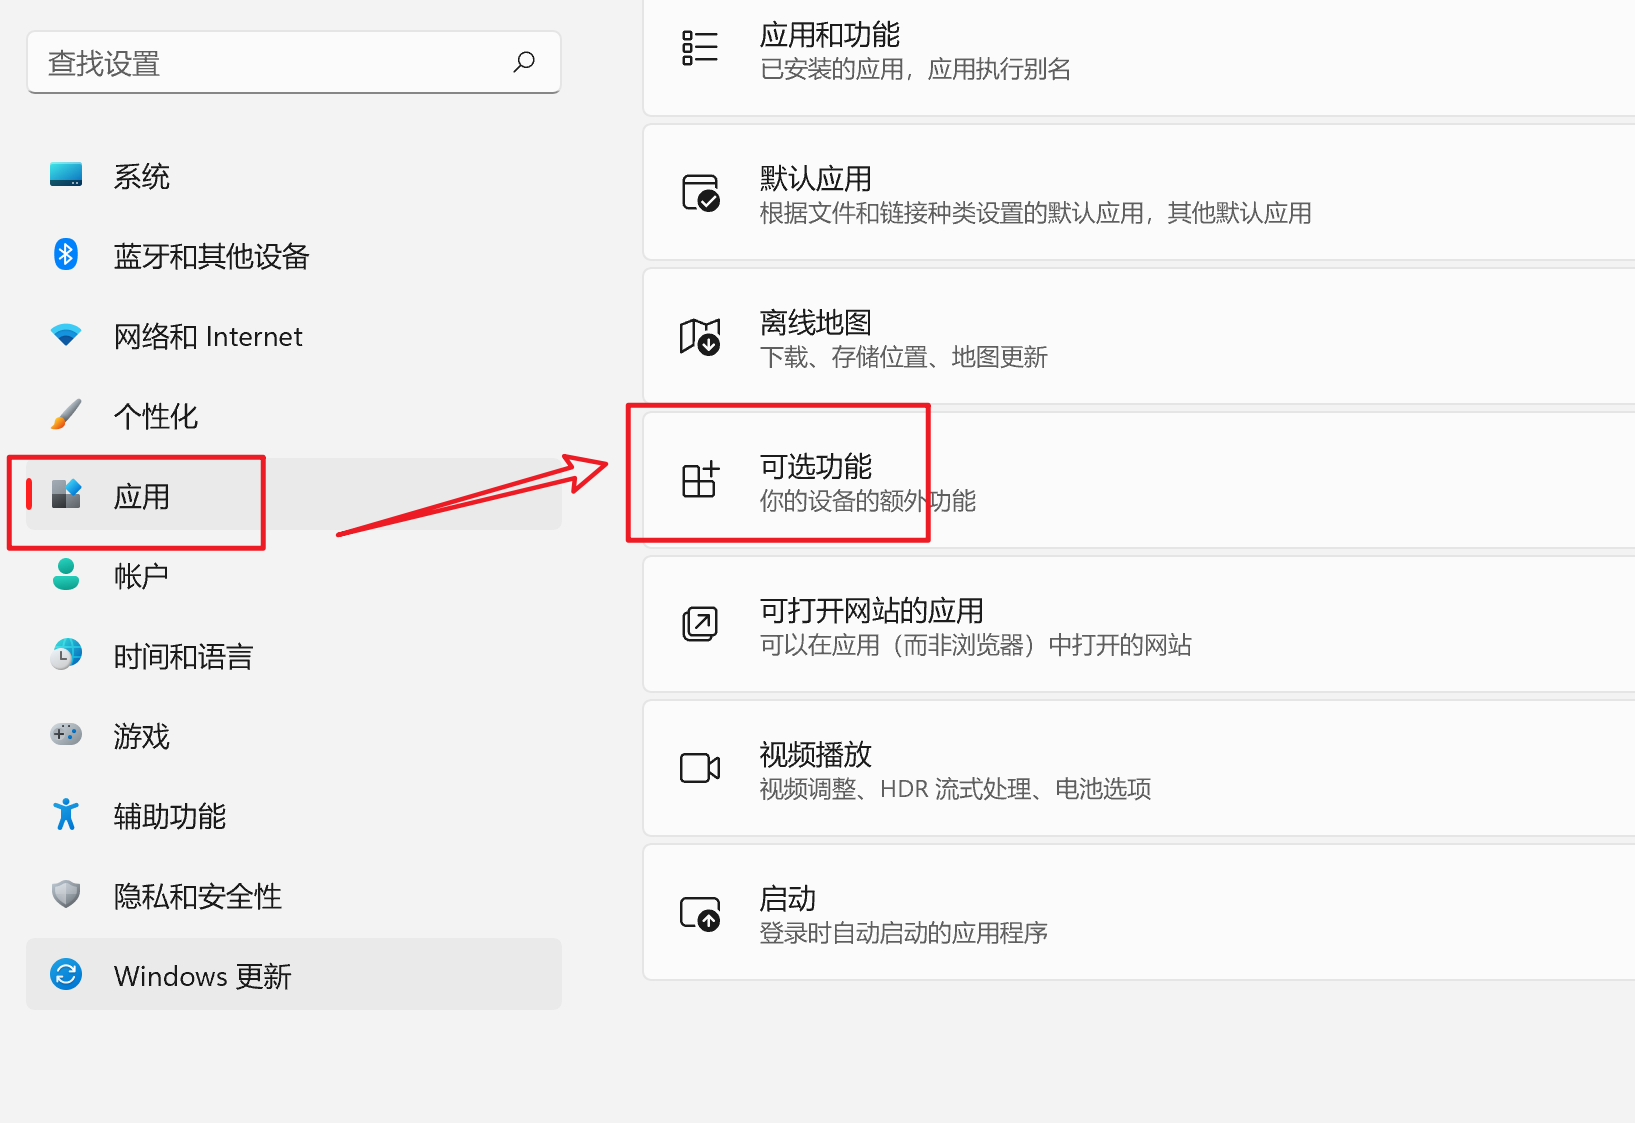This screenshot has height=1123, width=1635.
Task: Click the 辅助功能 accessibility figure icon
Action: [x=66, y=814]
